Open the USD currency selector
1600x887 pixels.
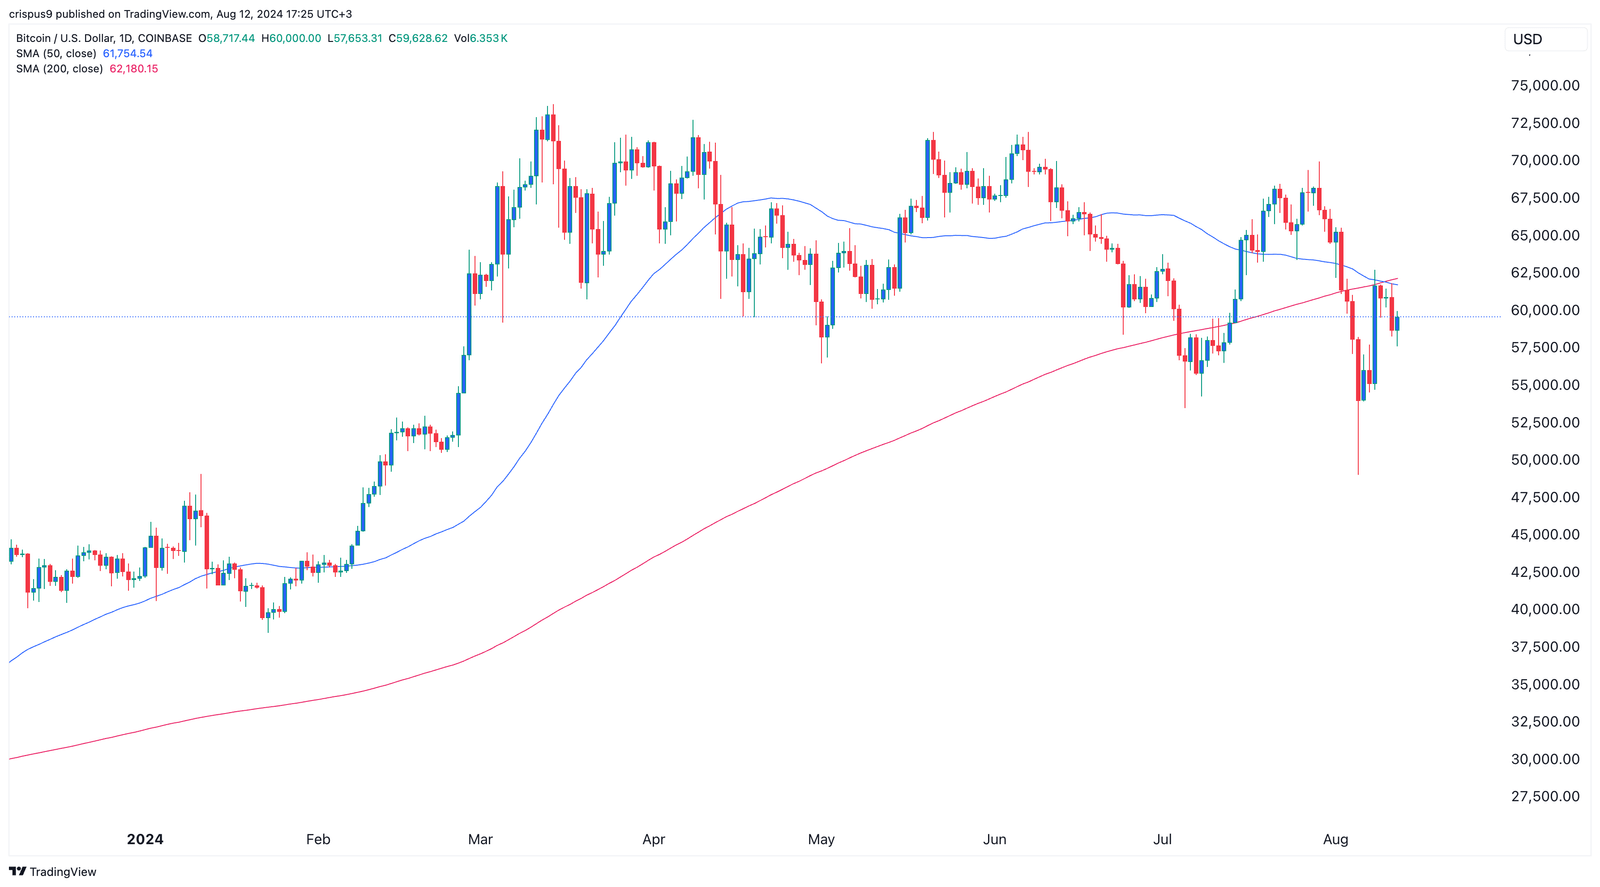coord(1546,39)
